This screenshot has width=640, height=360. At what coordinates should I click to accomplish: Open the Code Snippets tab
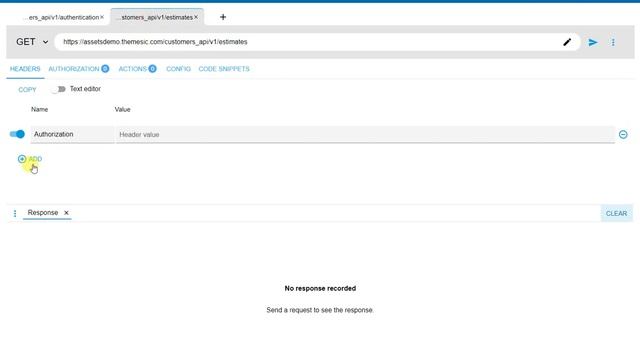[x=224, y=69]
